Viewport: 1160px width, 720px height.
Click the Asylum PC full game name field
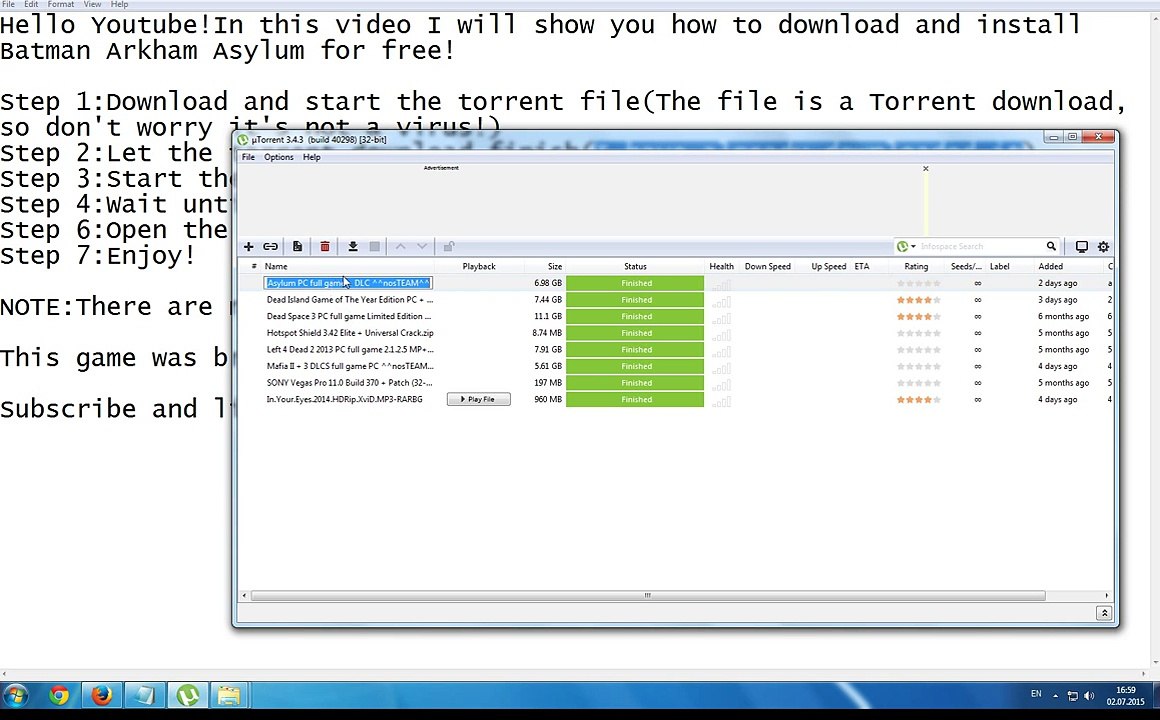click(x=348, y=283)
